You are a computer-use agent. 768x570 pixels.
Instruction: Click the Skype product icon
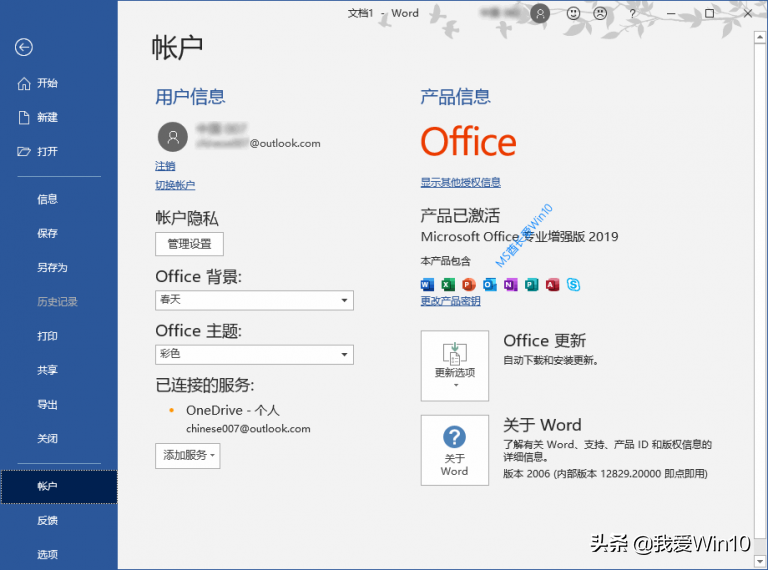(x=574, y=285)
